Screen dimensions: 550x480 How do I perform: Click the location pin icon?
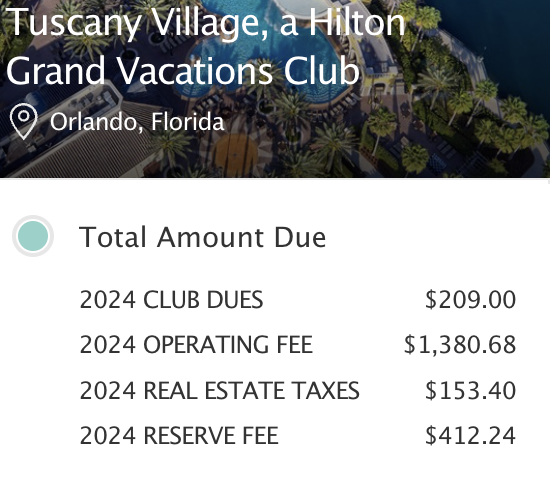coord(24,122)
